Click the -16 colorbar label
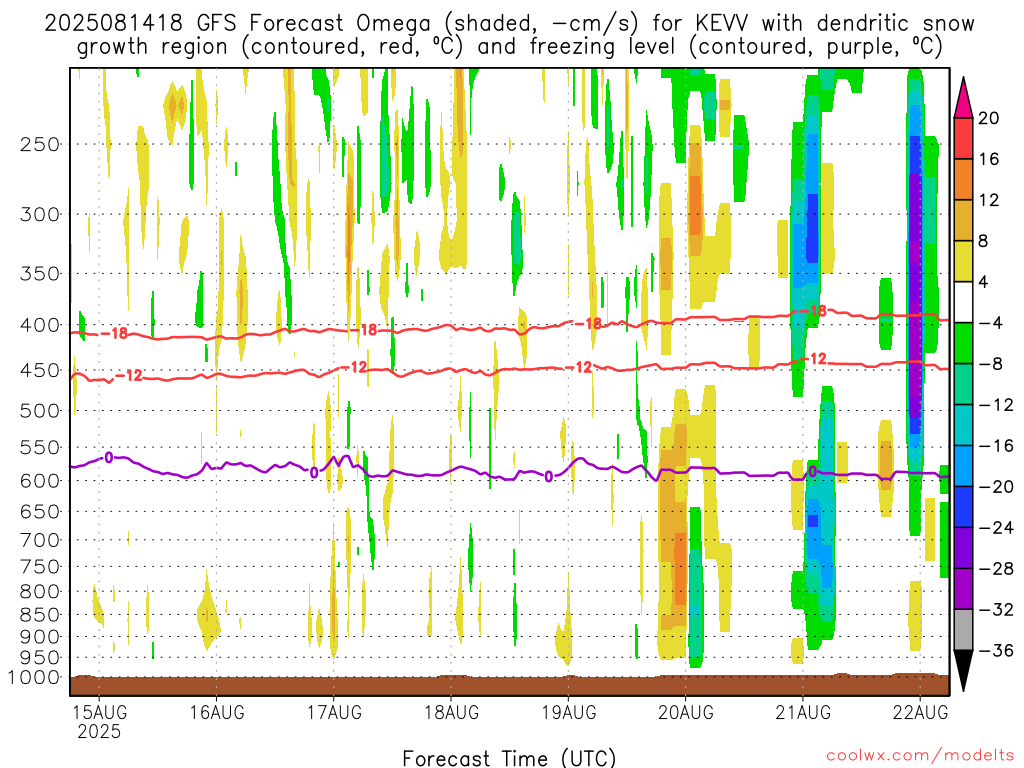The width and height of the screenshot is (1024, 768). pyautogui.click(x=996, y=445)
